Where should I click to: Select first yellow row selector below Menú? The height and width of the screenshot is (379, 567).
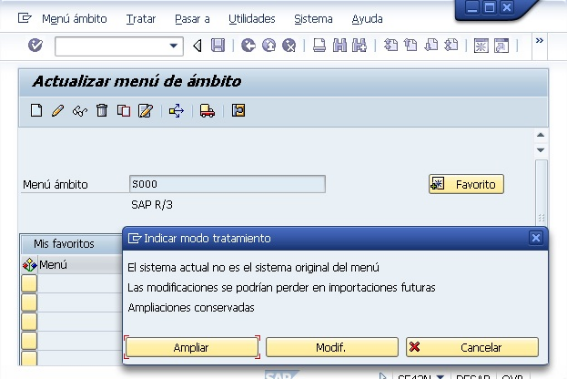click(x=29, y=283)
